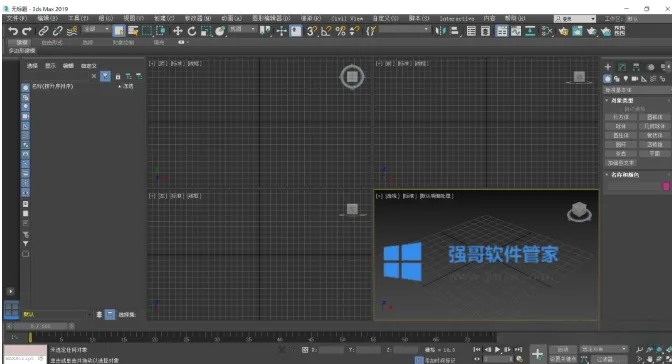Open the Schematic View icon

coord(530,31)
